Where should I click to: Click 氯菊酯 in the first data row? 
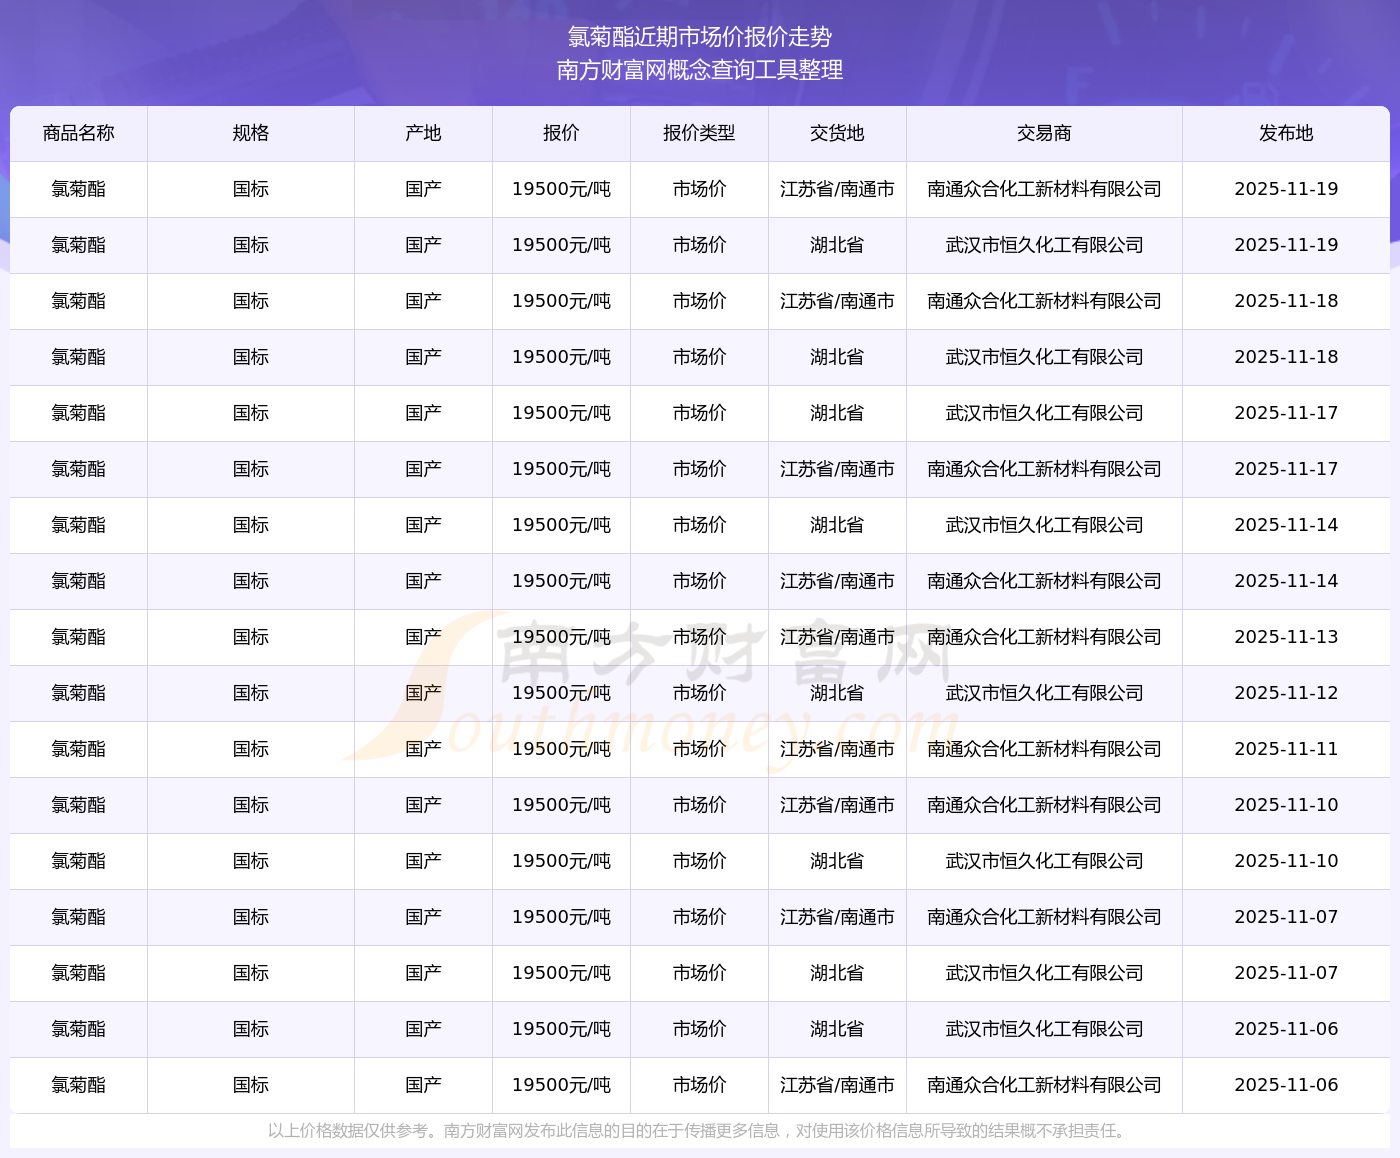(x=79, y=189)
